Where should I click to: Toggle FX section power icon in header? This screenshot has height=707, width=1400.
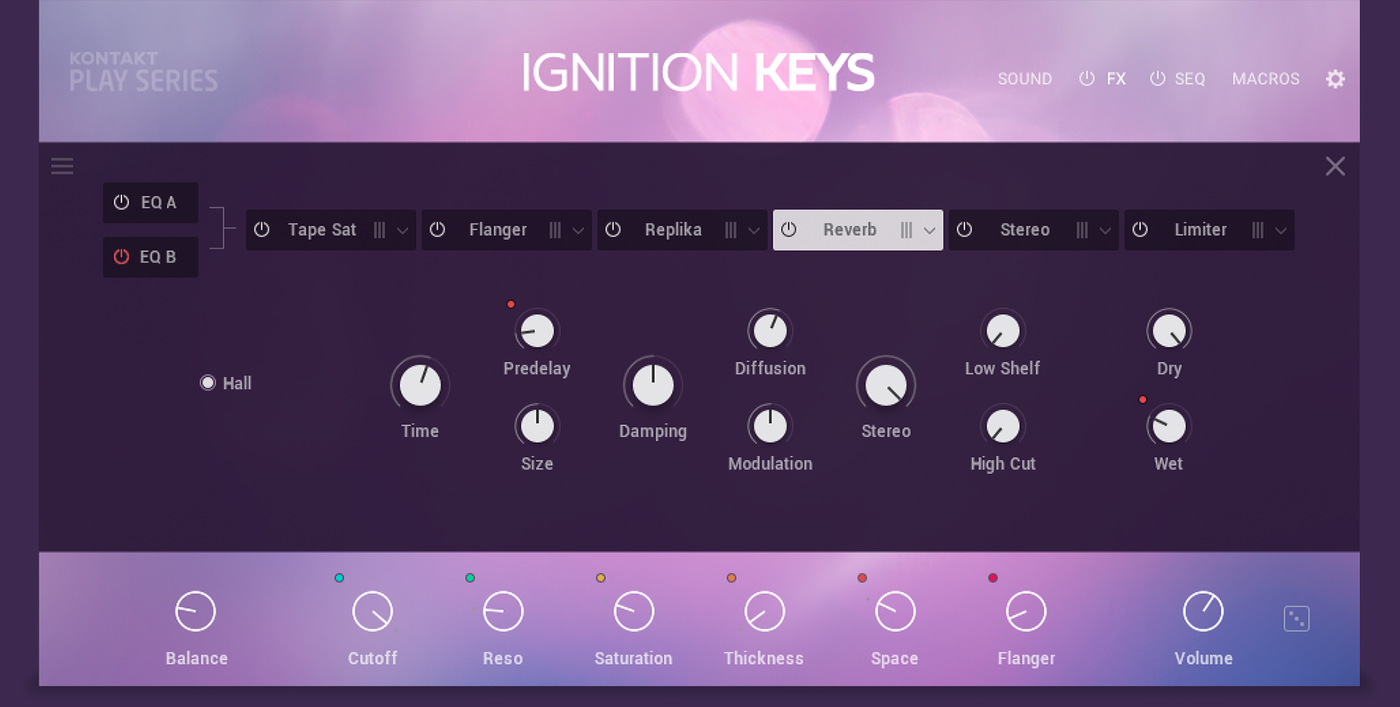click(1087, 78)
